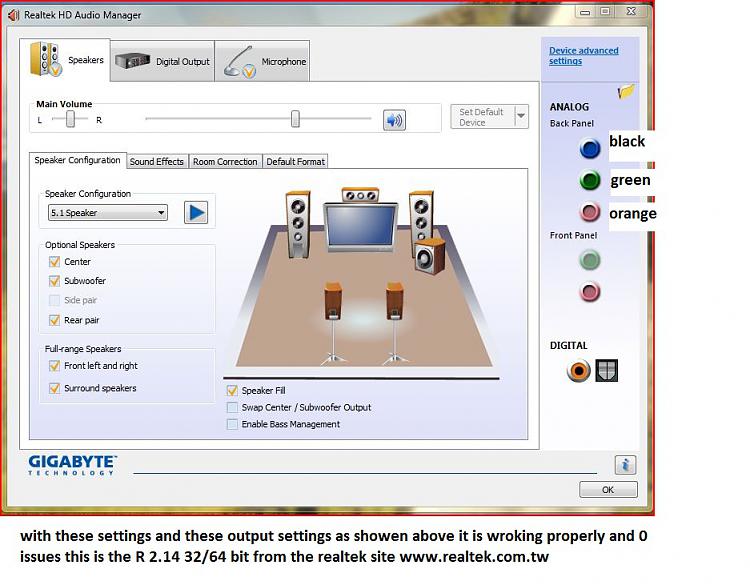
Task: Click the optical digital output icon
Action: coord(607,371)
